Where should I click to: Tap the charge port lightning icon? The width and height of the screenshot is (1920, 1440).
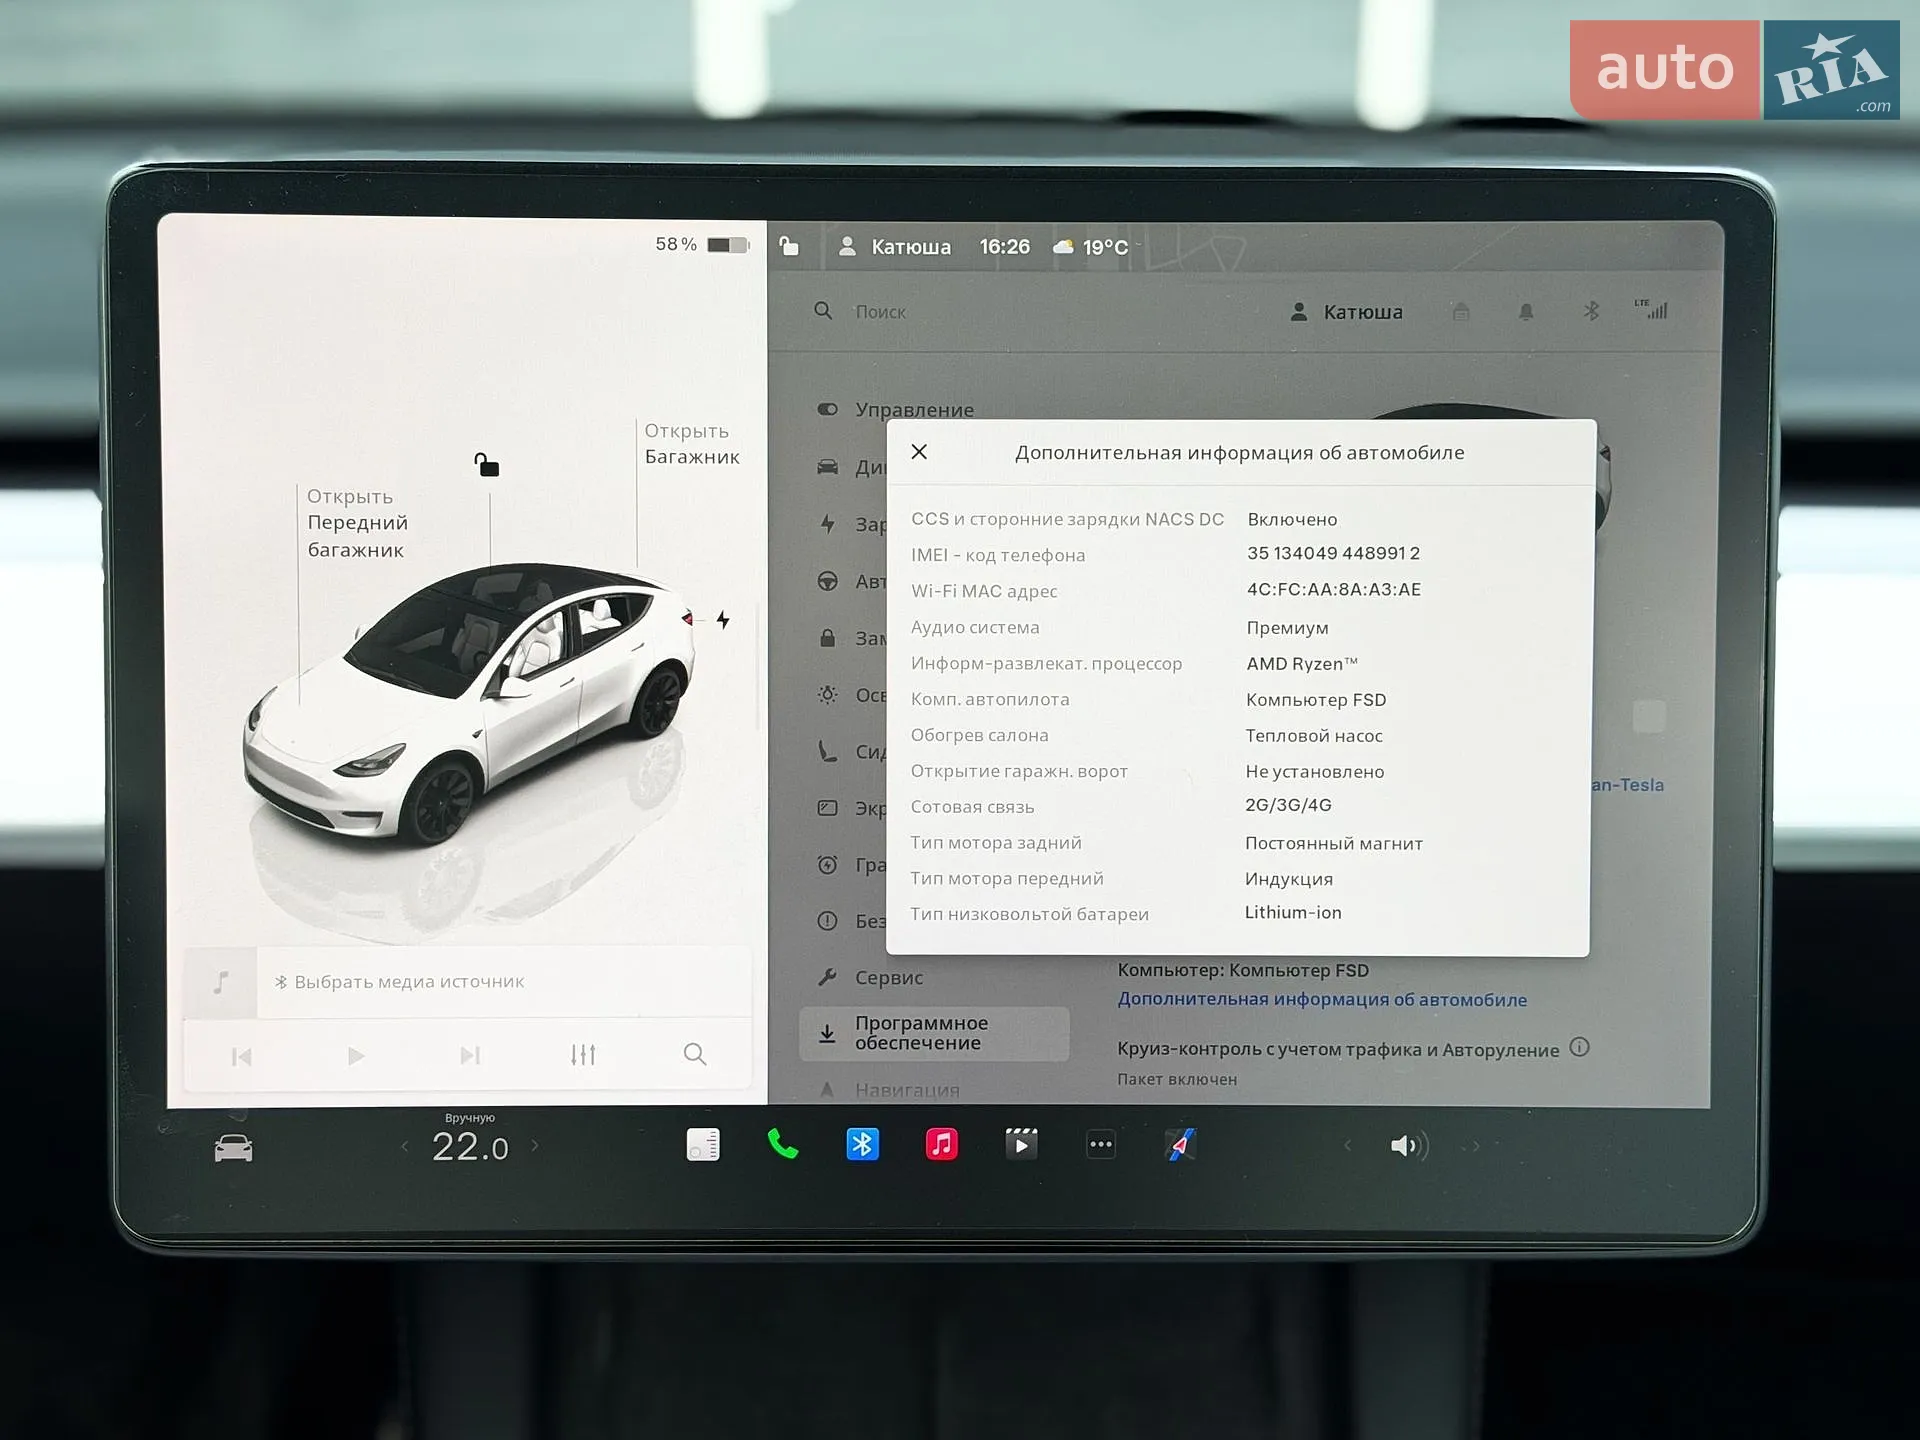(x=723, y=620)
